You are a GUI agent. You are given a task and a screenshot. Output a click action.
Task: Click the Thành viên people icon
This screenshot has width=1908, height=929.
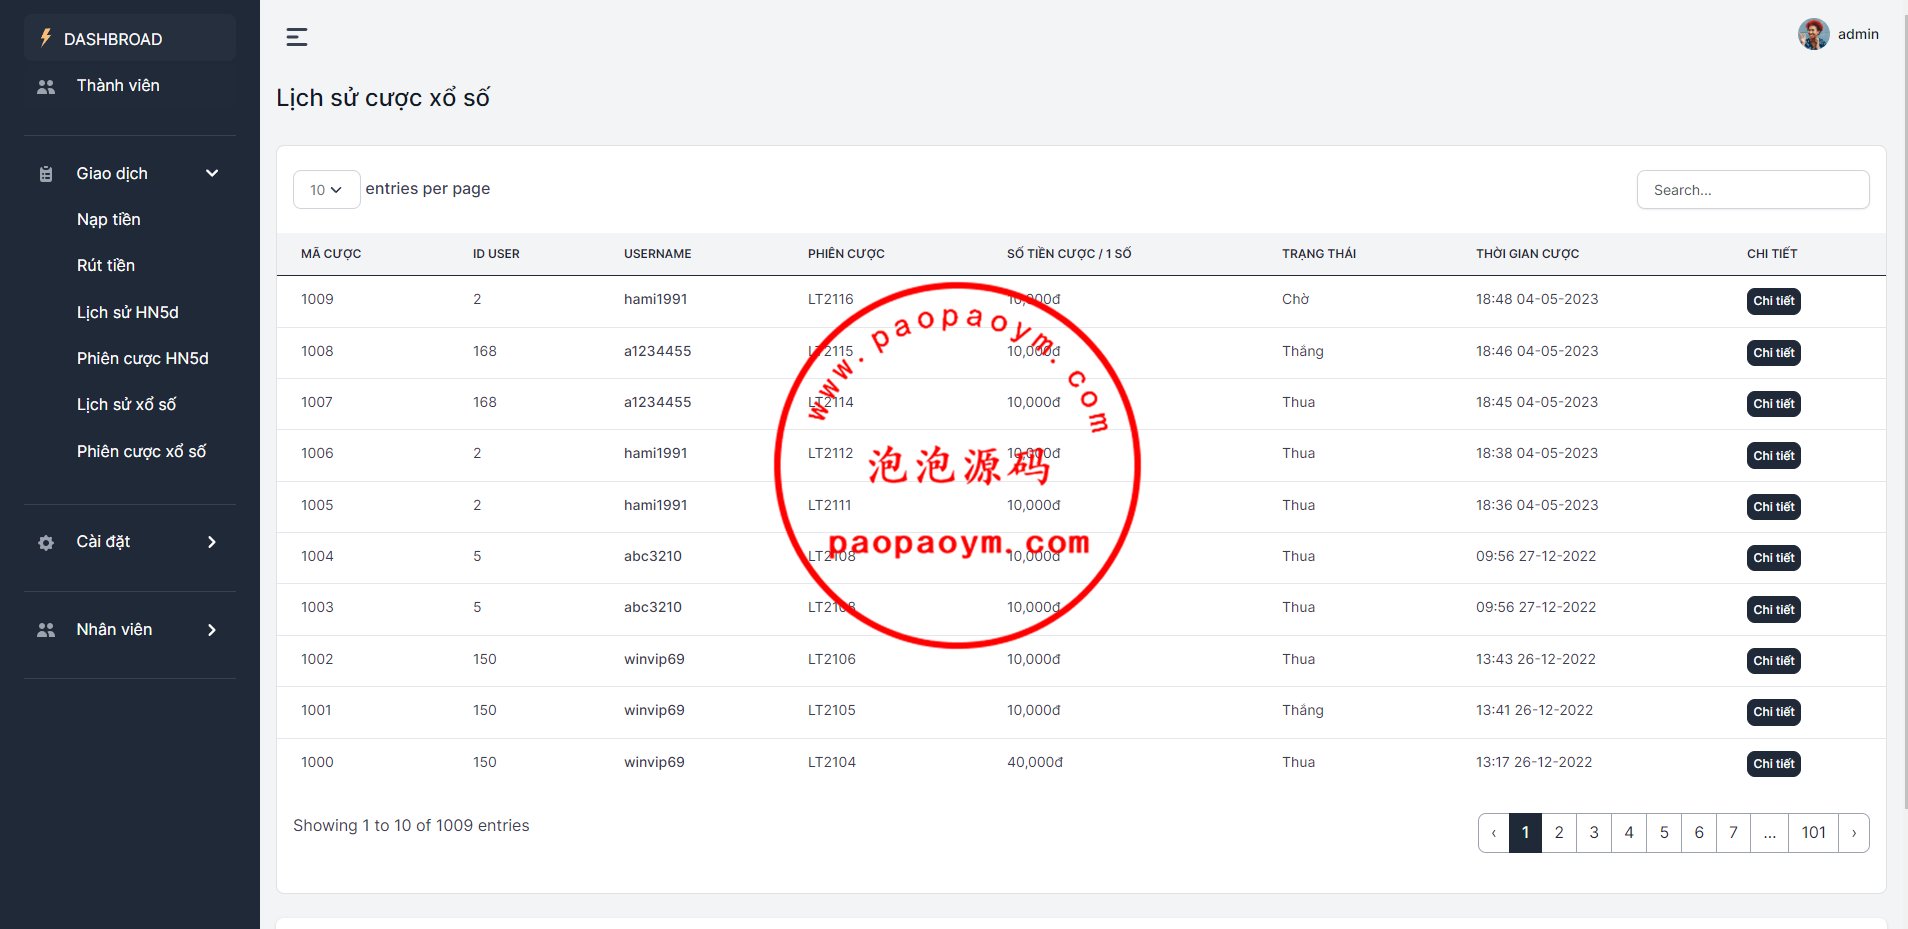[46, 87]
